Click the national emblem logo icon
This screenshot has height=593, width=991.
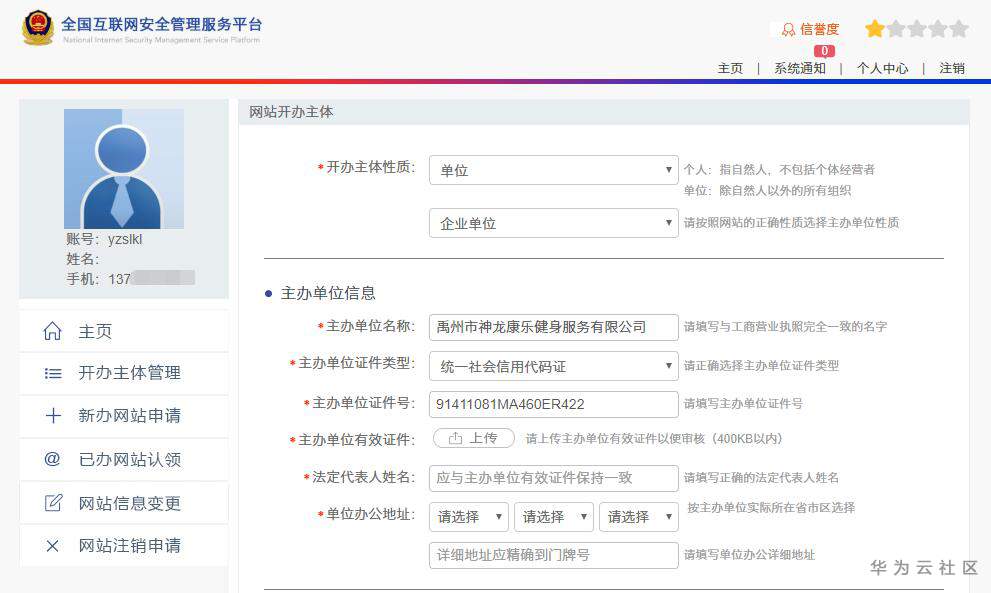pos(38,28)
